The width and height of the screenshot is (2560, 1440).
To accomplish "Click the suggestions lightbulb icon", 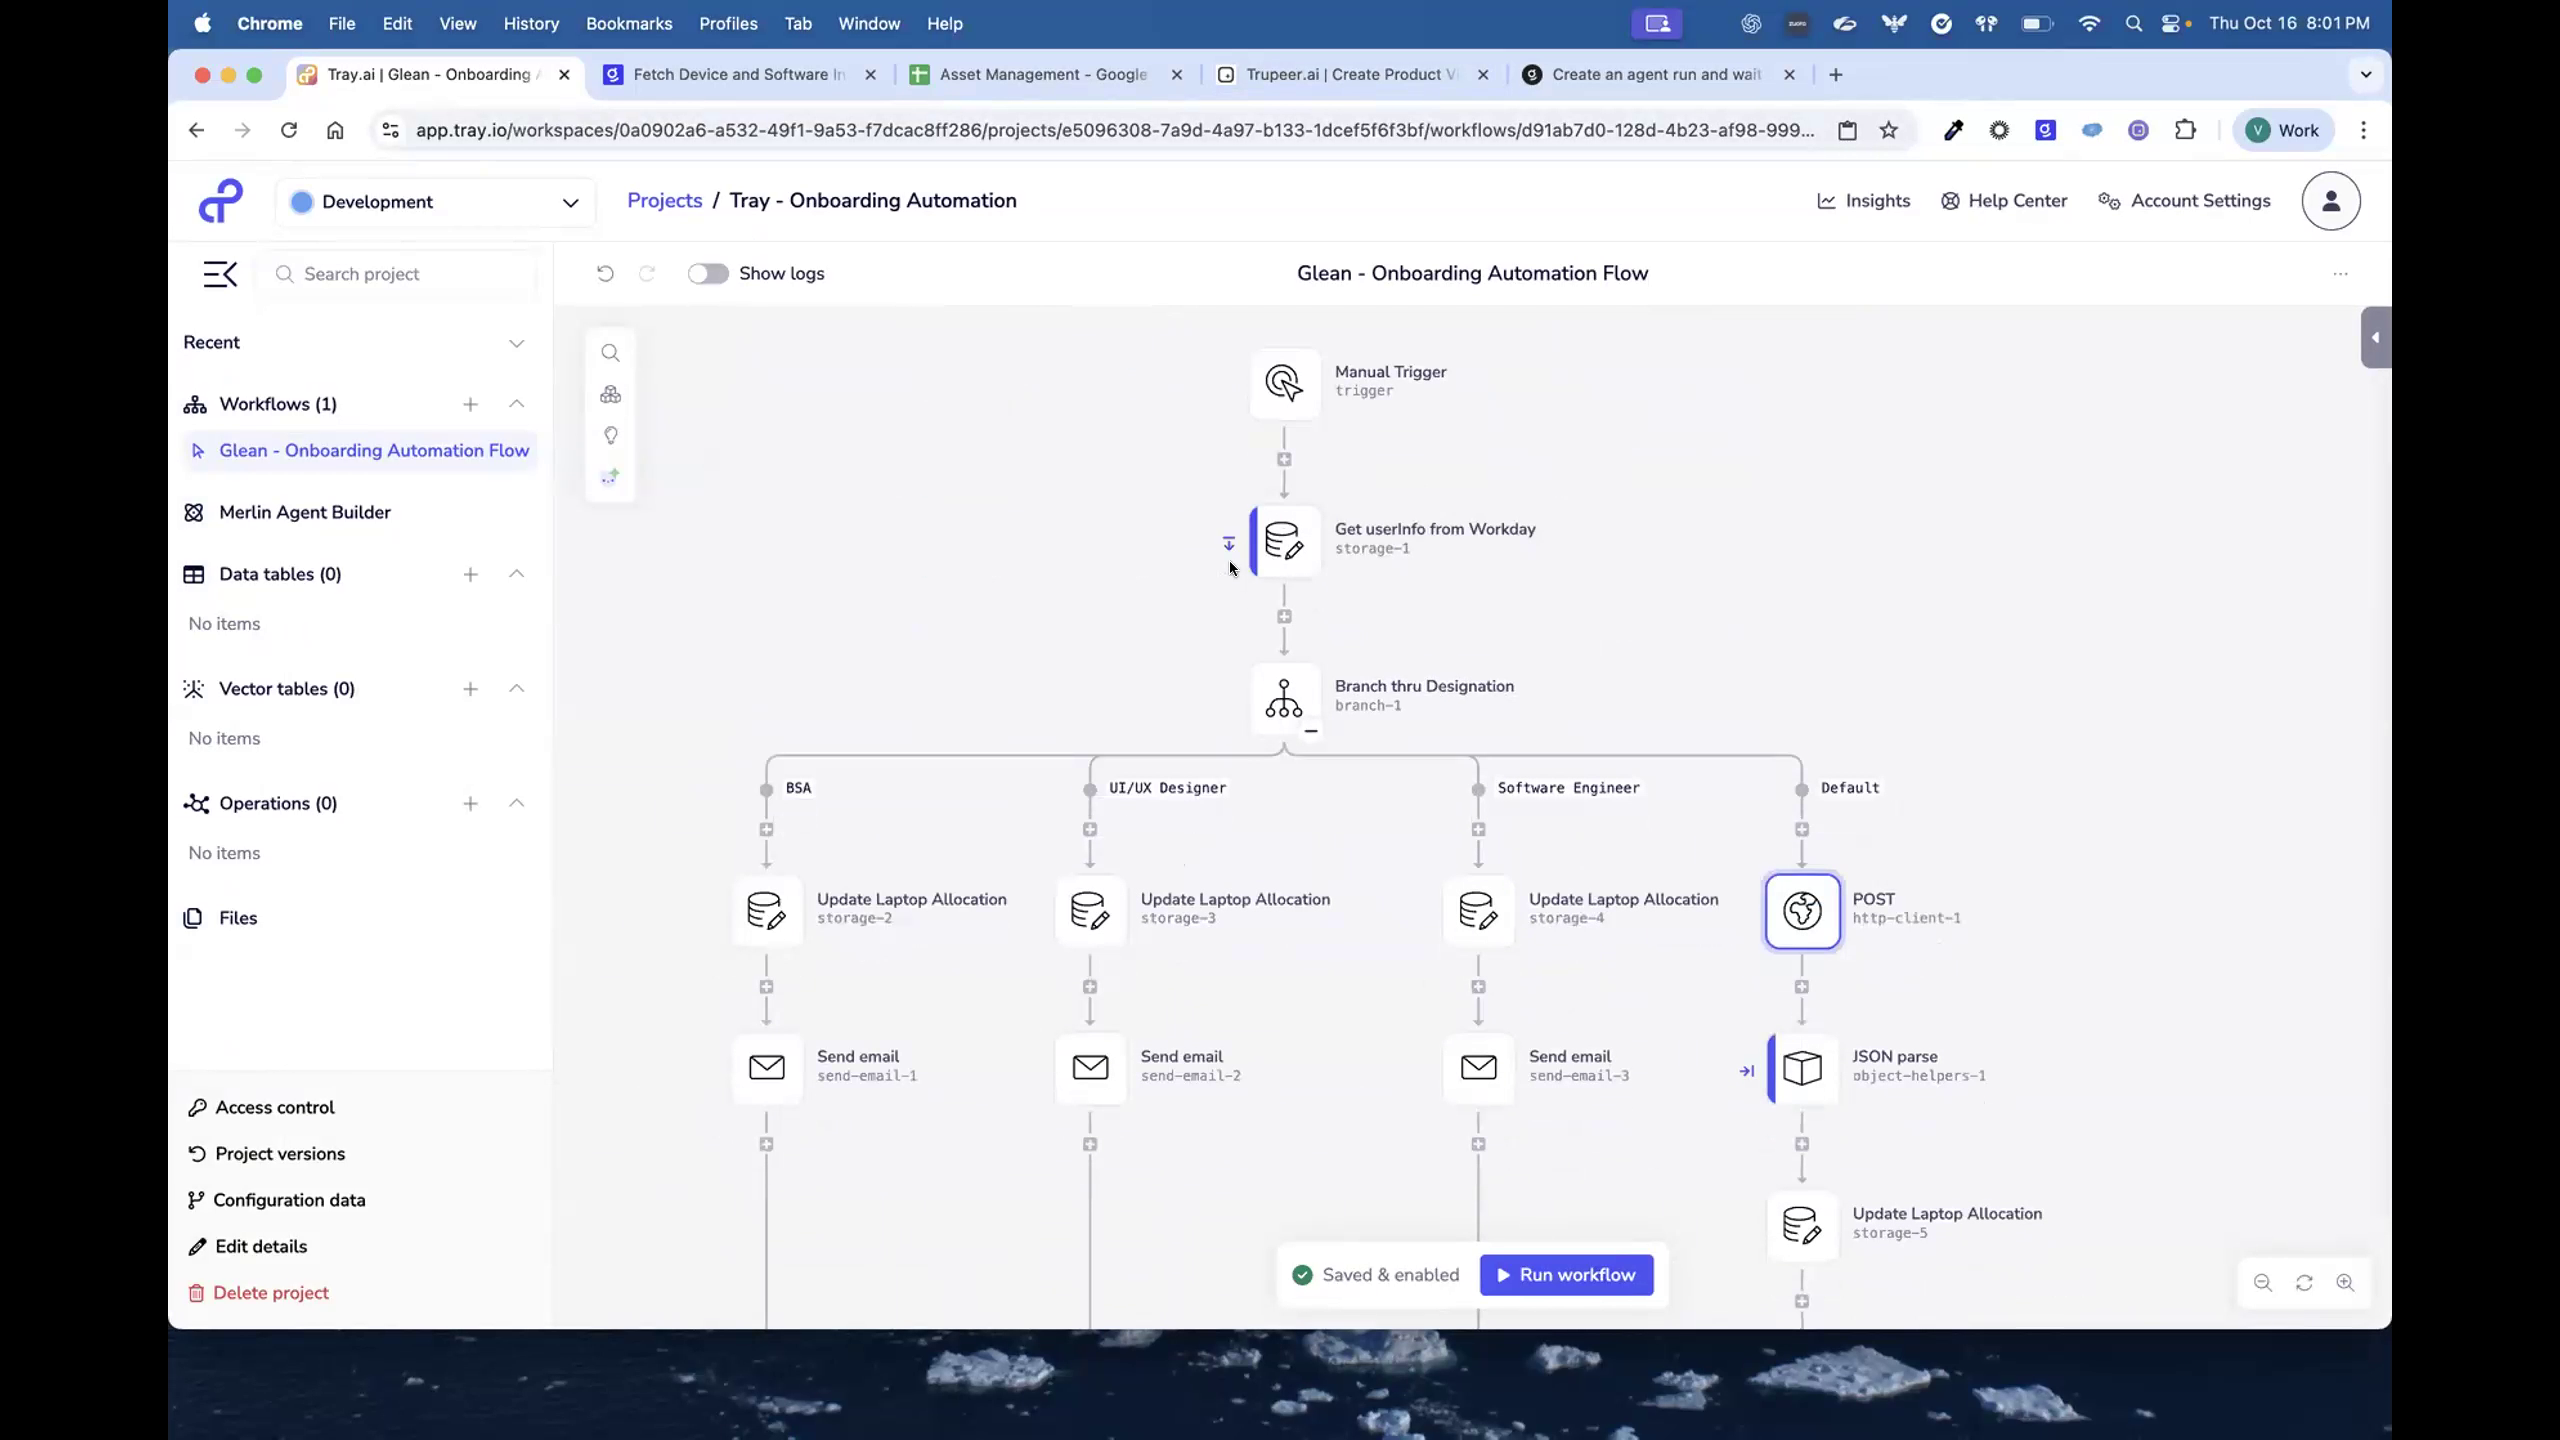I will 610,435.
